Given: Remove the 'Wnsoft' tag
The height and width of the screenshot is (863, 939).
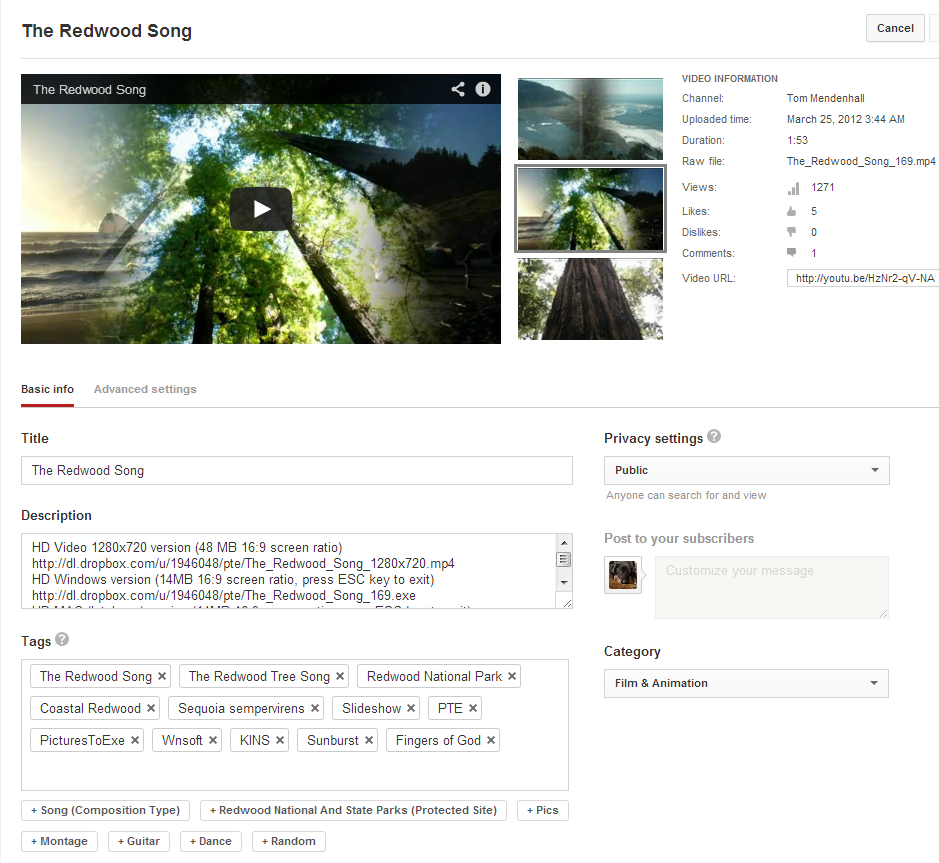Looking at the screenshot, I should coord(213,740).
